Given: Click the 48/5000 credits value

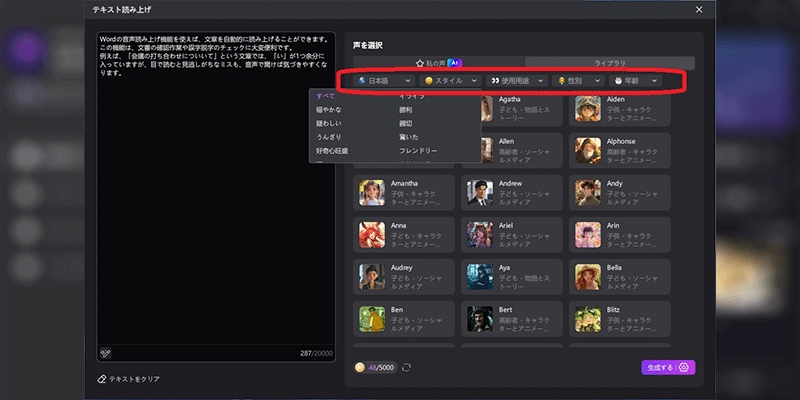Looking at the screenshot, I should click(381, 367).
